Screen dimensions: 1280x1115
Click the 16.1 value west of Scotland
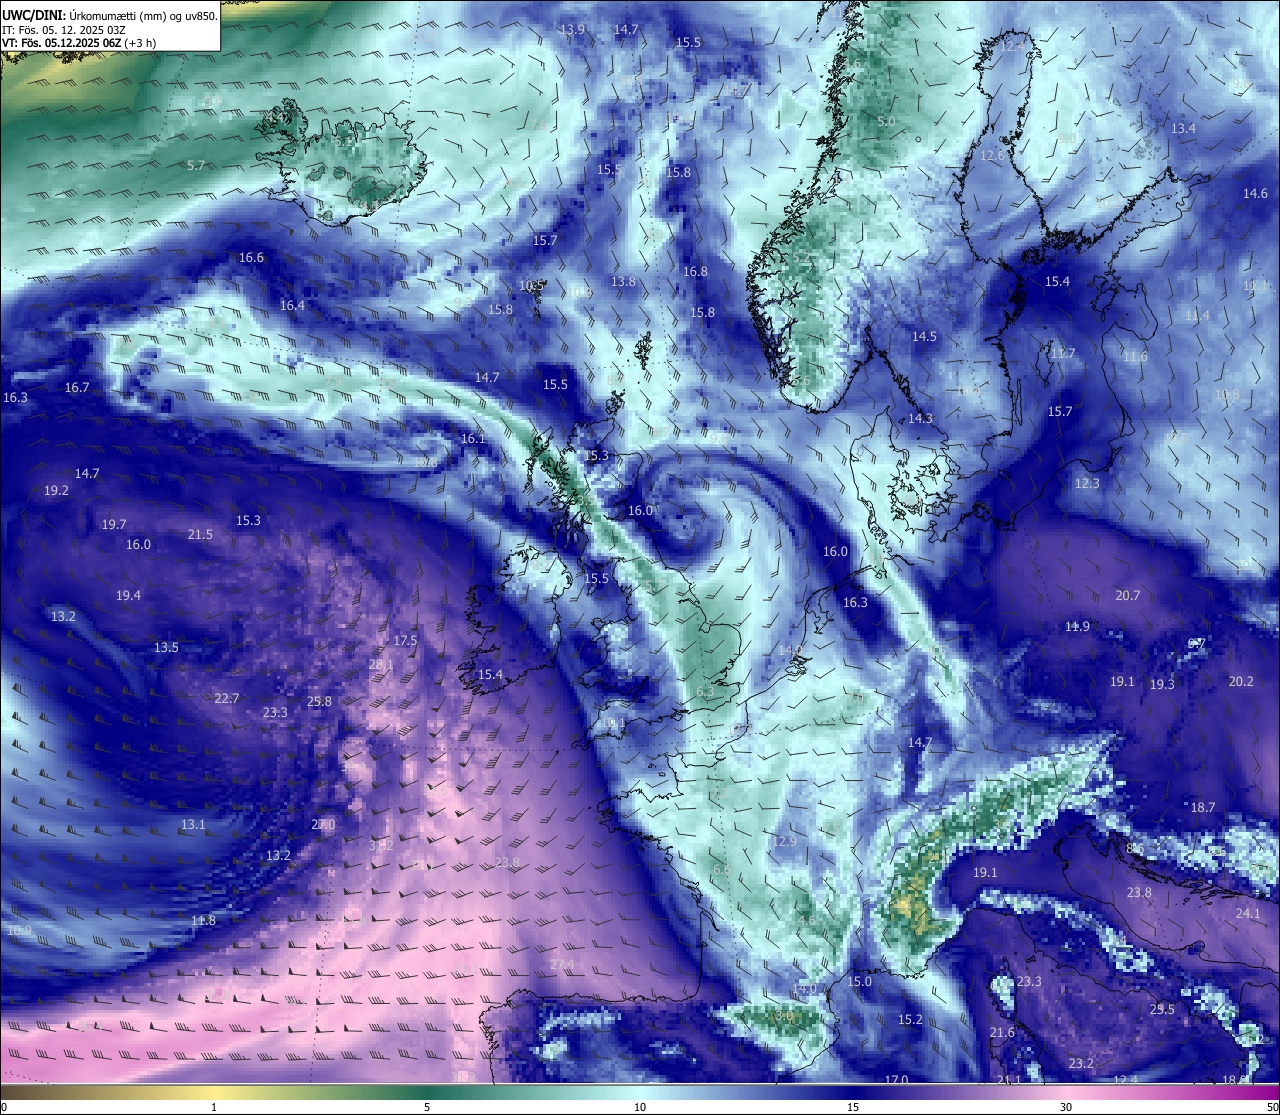coord(473,439)
